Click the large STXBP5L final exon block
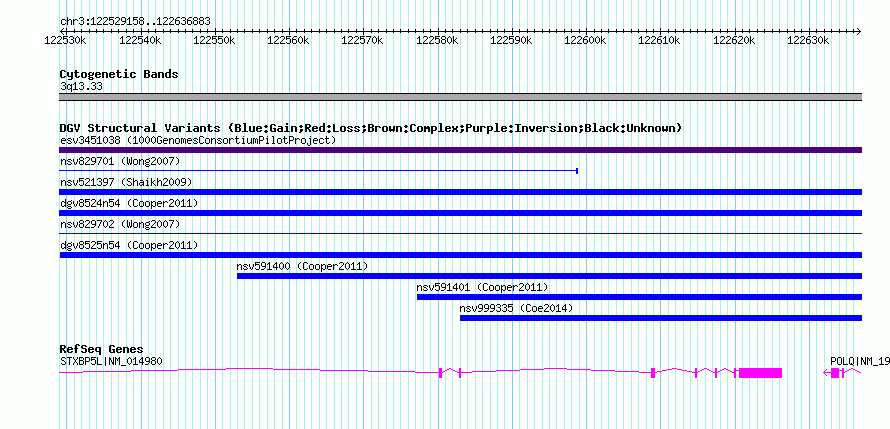Image resolution: width=890 pixels, height=429 pixels. [760, 373]
